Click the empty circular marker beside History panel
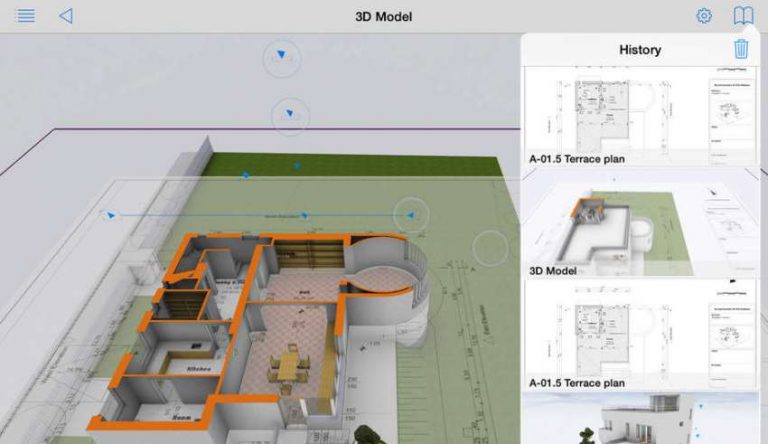Viewport: 768px width, 444px height. (x=490, y=248)
